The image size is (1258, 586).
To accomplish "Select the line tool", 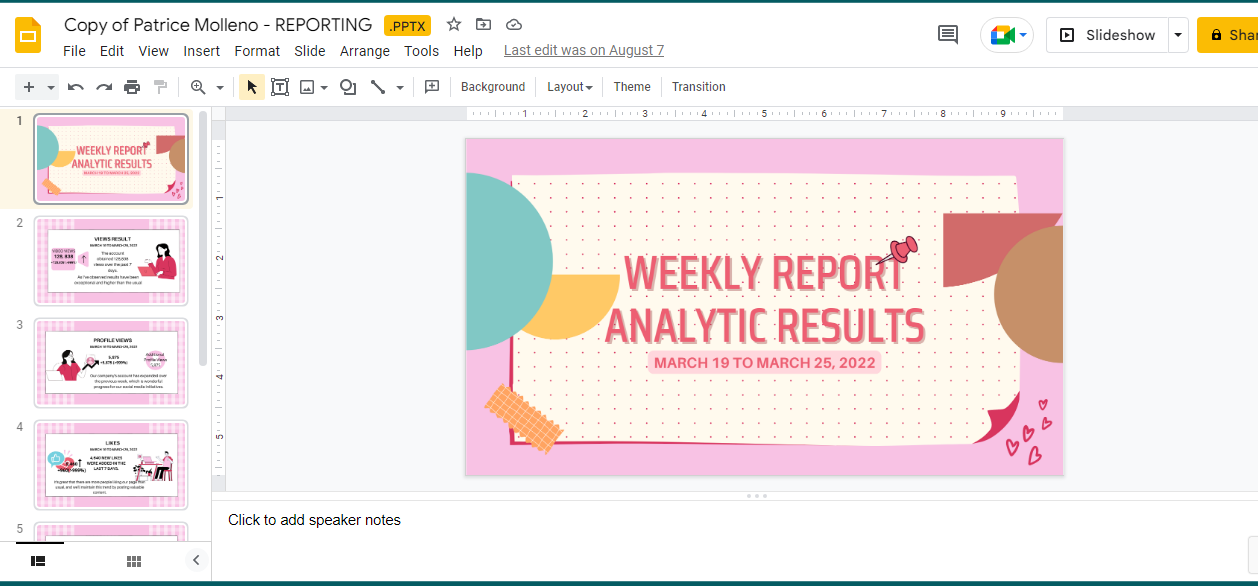I will coord(378,87).
